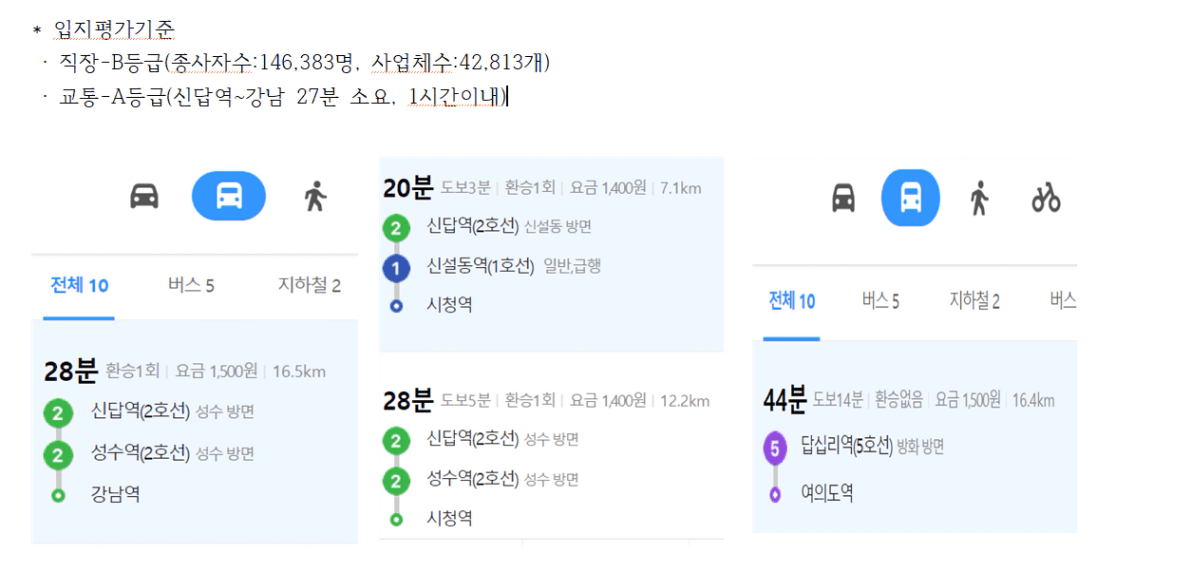Open the 28분 route to 강남역

(194, 432)
